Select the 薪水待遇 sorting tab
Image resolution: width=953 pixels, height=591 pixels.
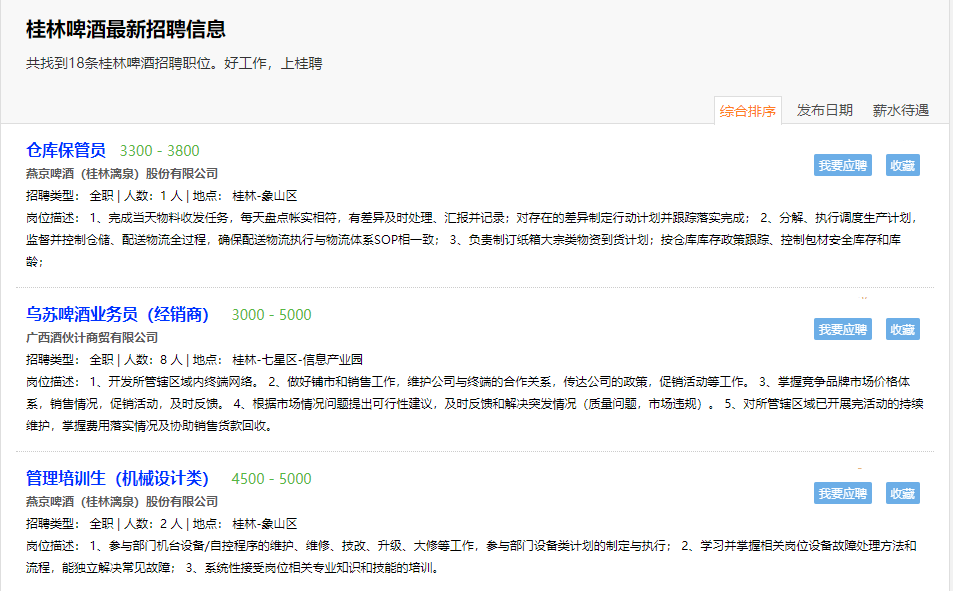pos(900,111)
